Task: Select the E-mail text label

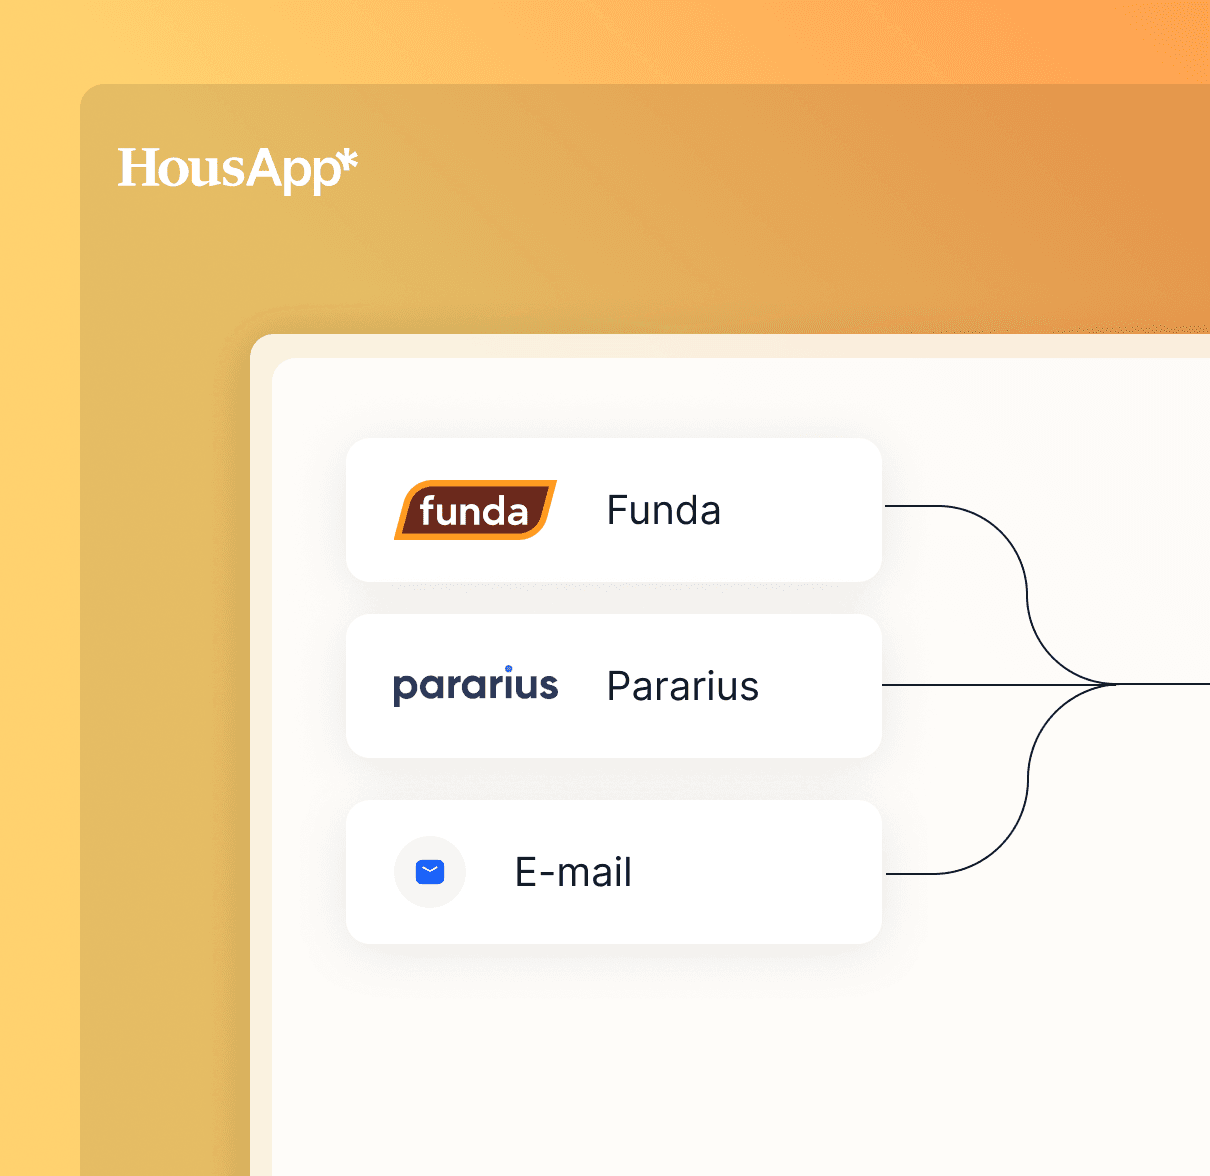Action: (573, 872)
